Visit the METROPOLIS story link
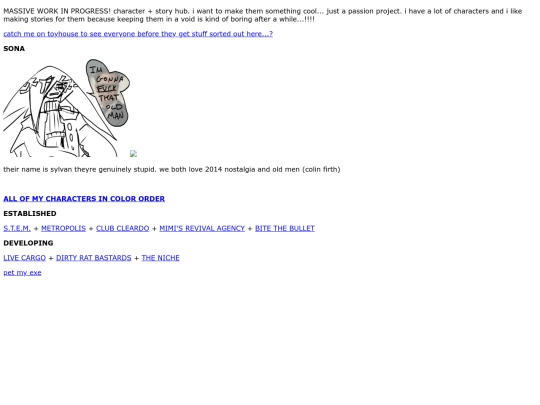Image resolution: width=540 pixels, height=405 pixels. 63,228
